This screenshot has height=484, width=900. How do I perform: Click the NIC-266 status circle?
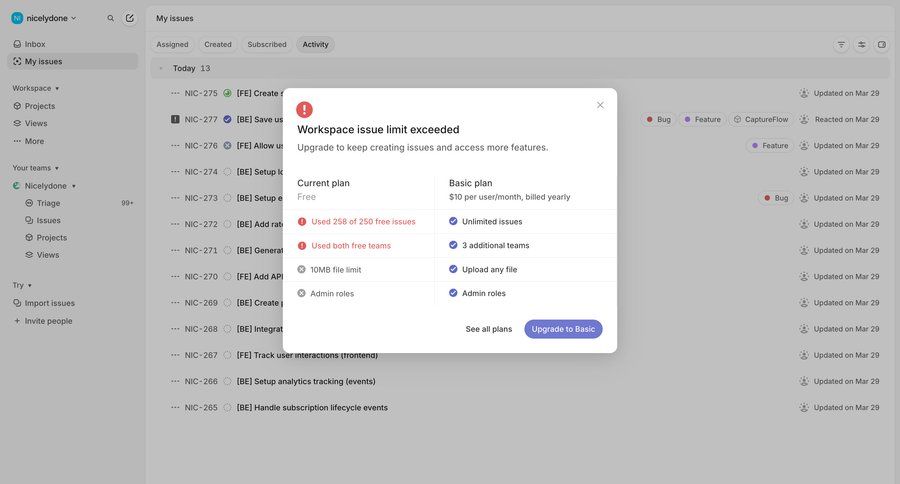click(227, 381)
